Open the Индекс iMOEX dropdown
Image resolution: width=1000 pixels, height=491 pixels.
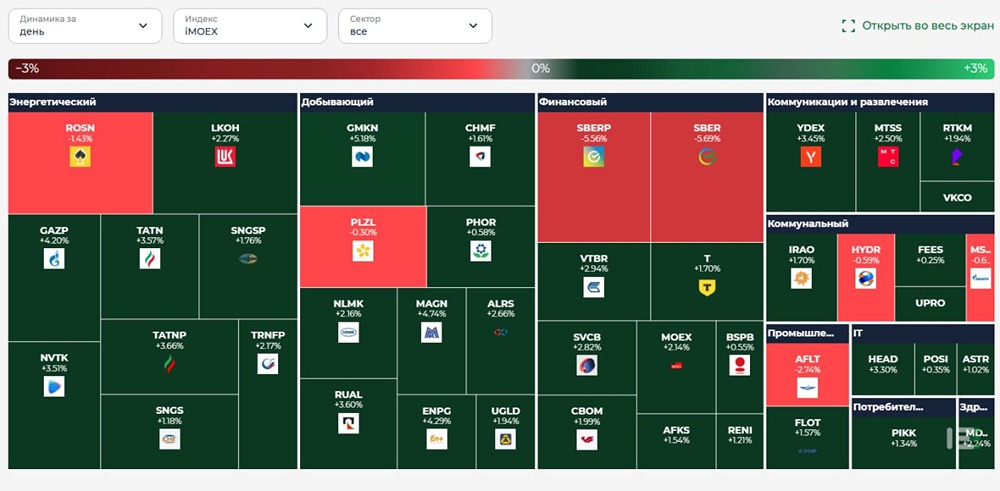click(x=250, y=26)
